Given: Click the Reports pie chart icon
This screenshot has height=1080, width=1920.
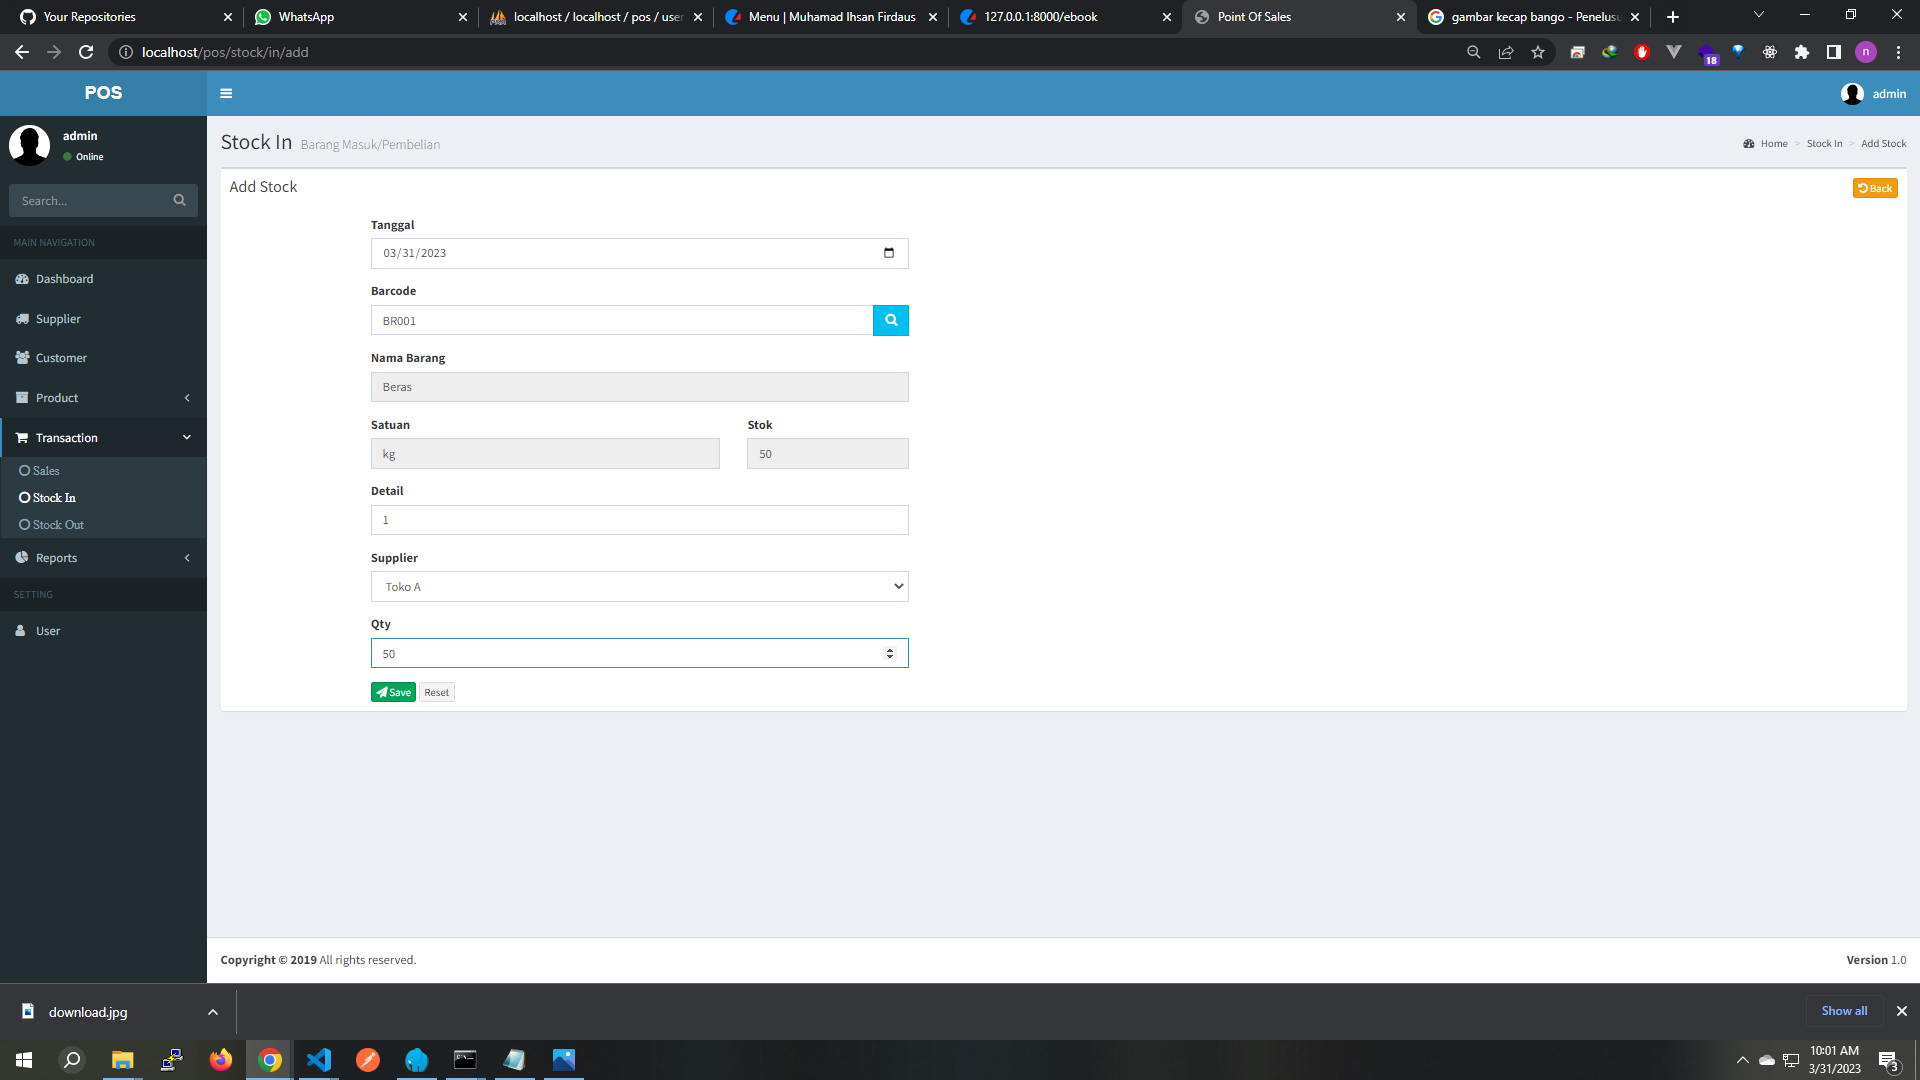Looking at the screenshot, I should click(x=22, y=558).
